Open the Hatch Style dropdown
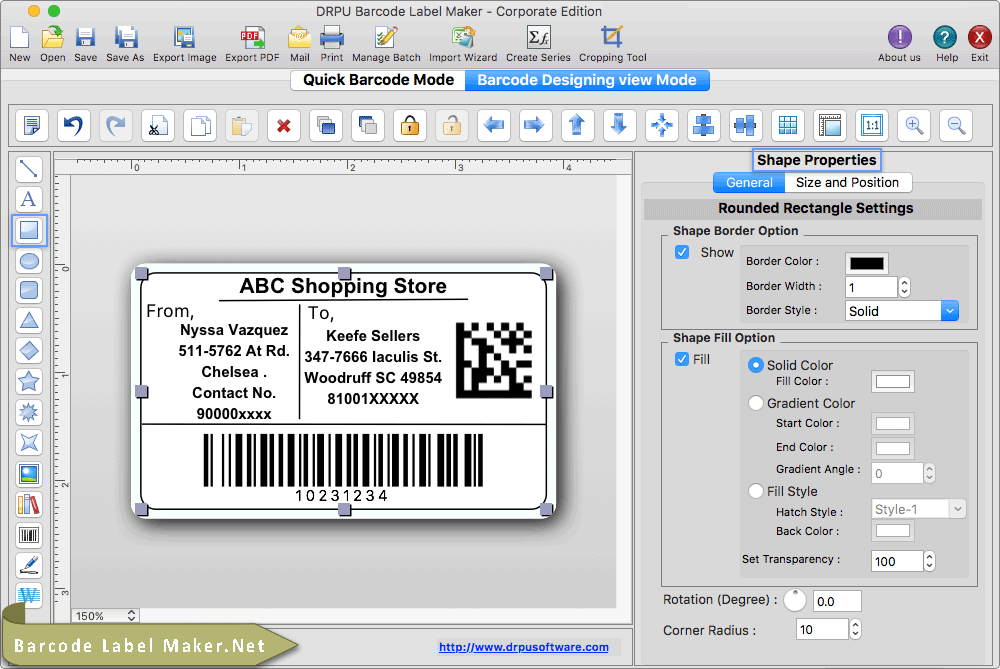The height and width of the screenshot is (669, 1000). (918, 509)
